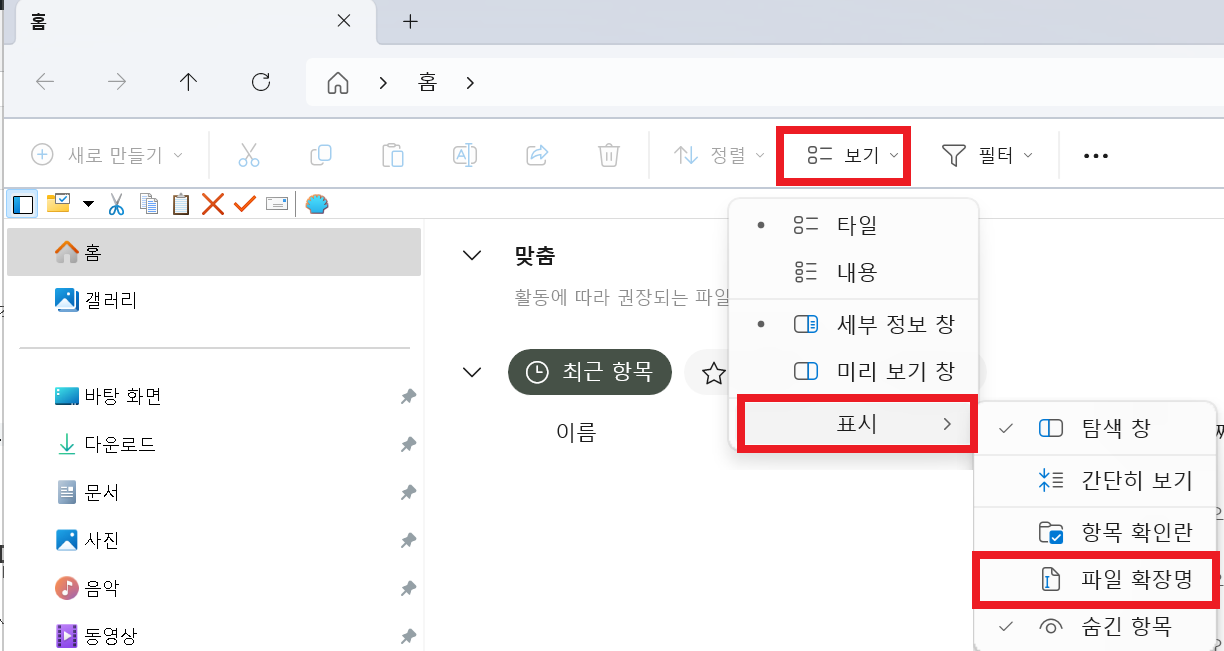The height and width of the screenshot is (651, 1224).
Task: Enable 파일 확장명 in the submenu
Action: pyautogui.click(x=1097, y=580)
